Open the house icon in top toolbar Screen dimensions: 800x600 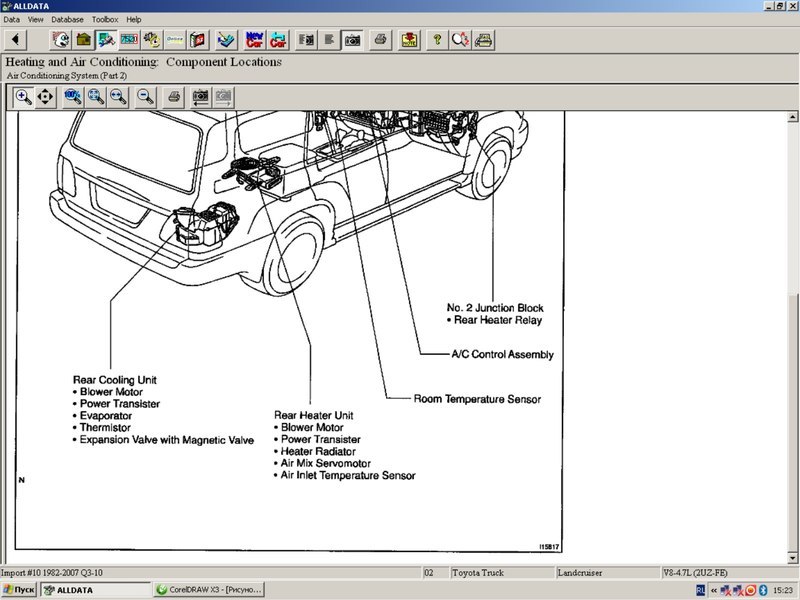point(83,39)
